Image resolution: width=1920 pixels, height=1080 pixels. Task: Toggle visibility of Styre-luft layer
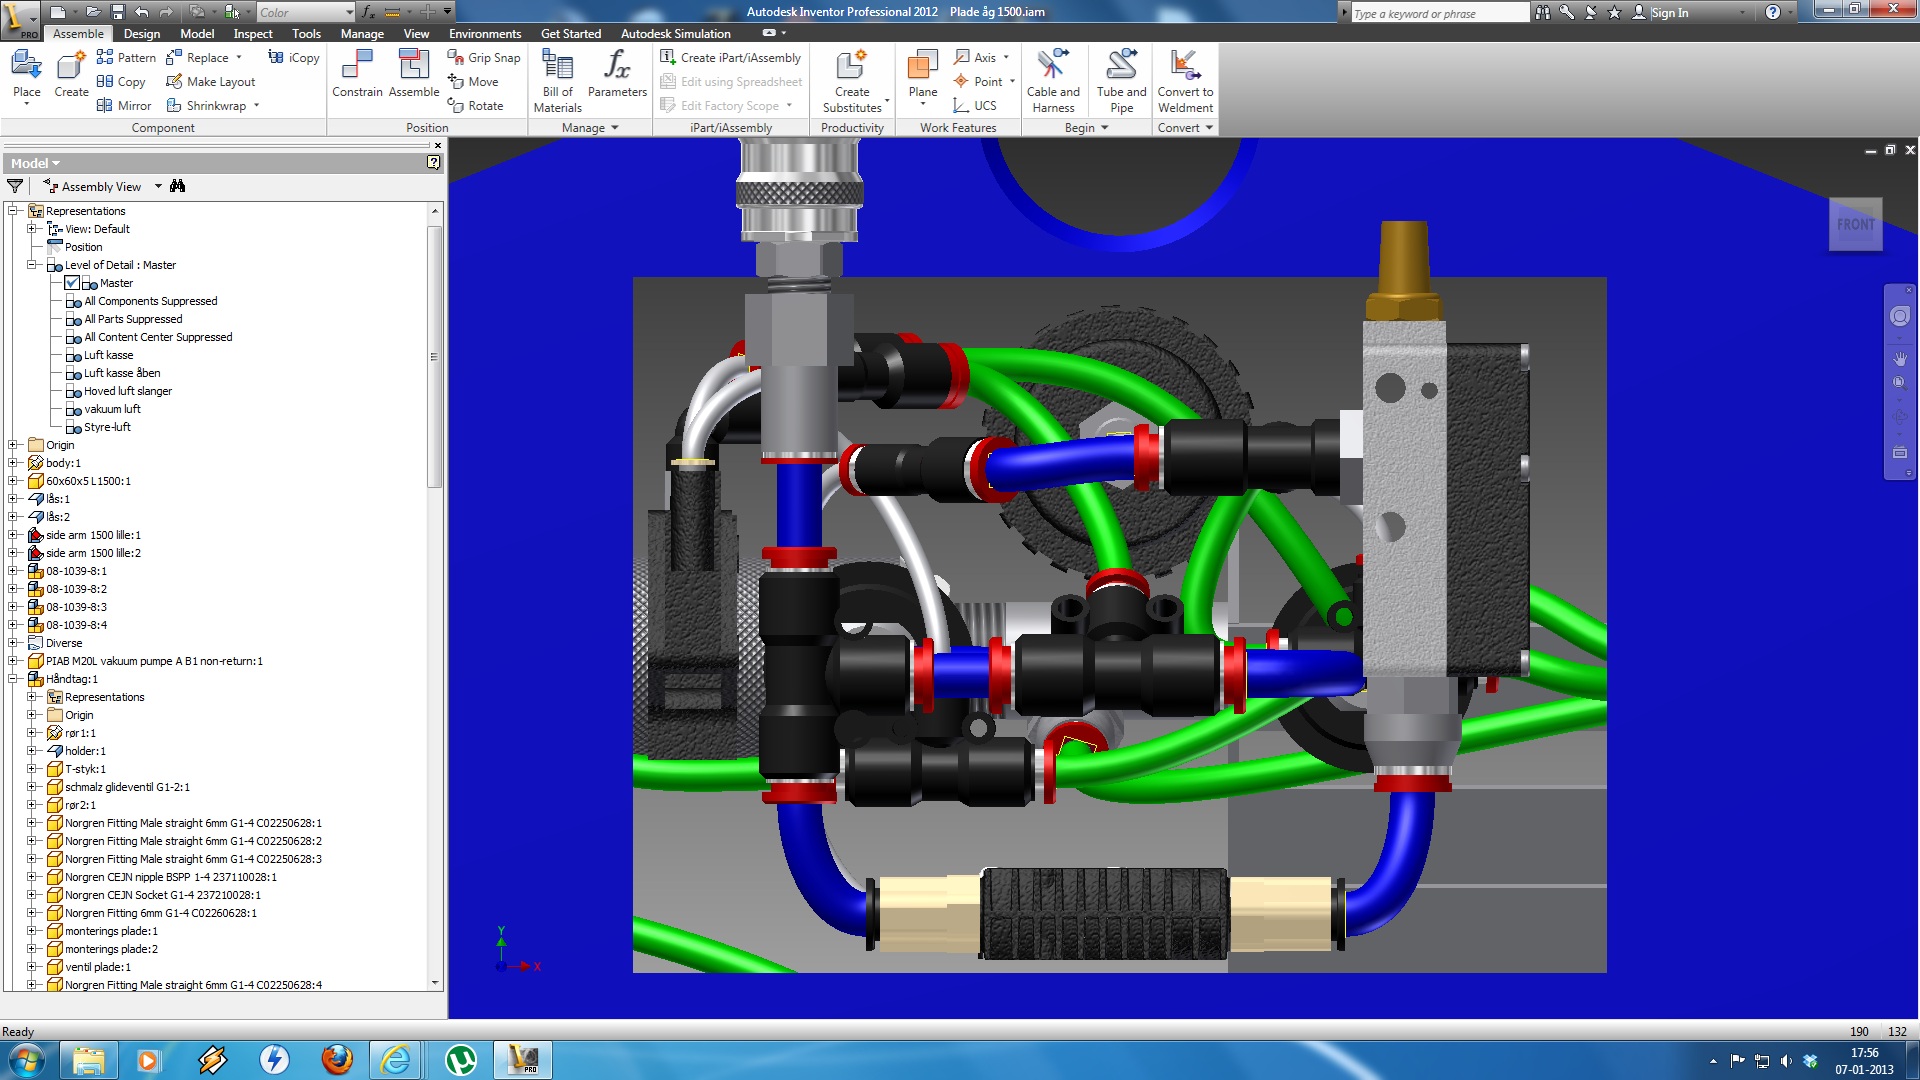[x=71, y=426]
